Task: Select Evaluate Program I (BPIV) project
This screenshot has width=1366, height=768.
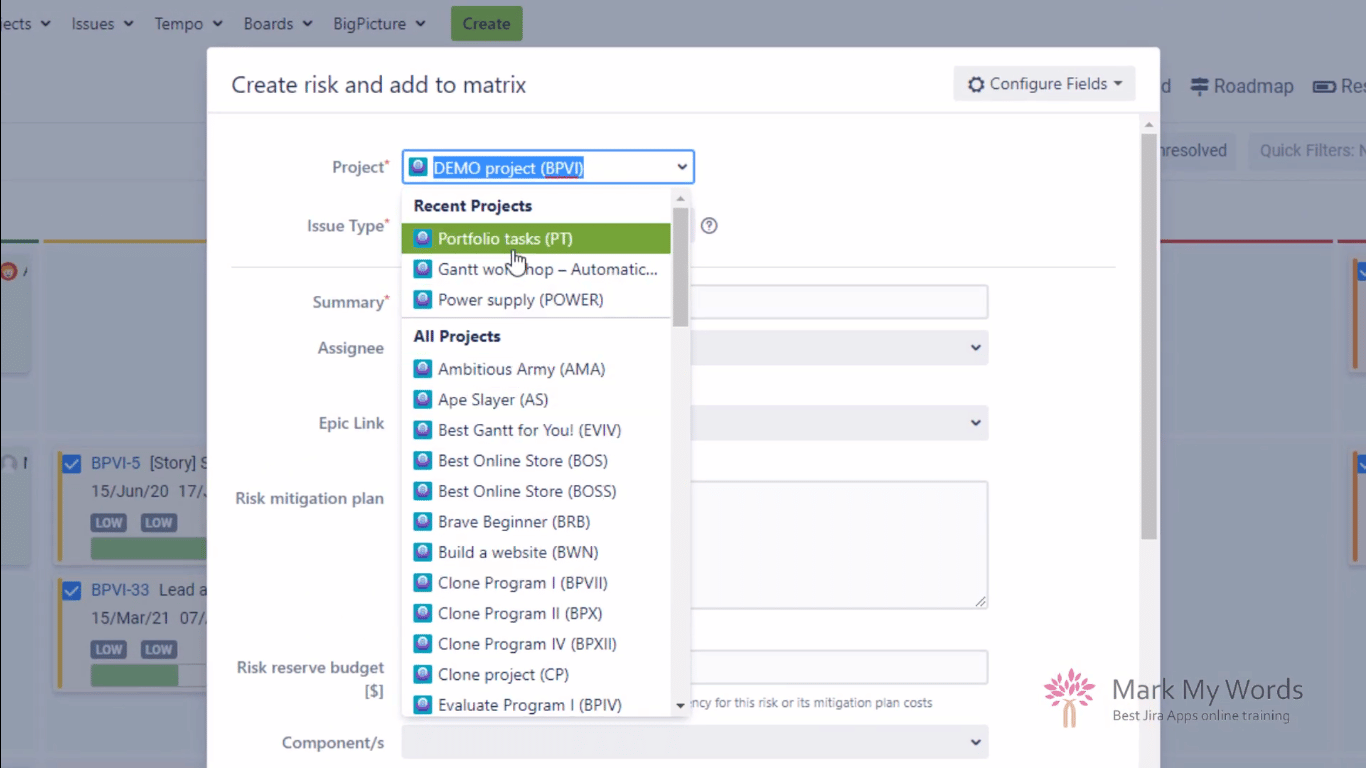Action: (x=536, y=705)
